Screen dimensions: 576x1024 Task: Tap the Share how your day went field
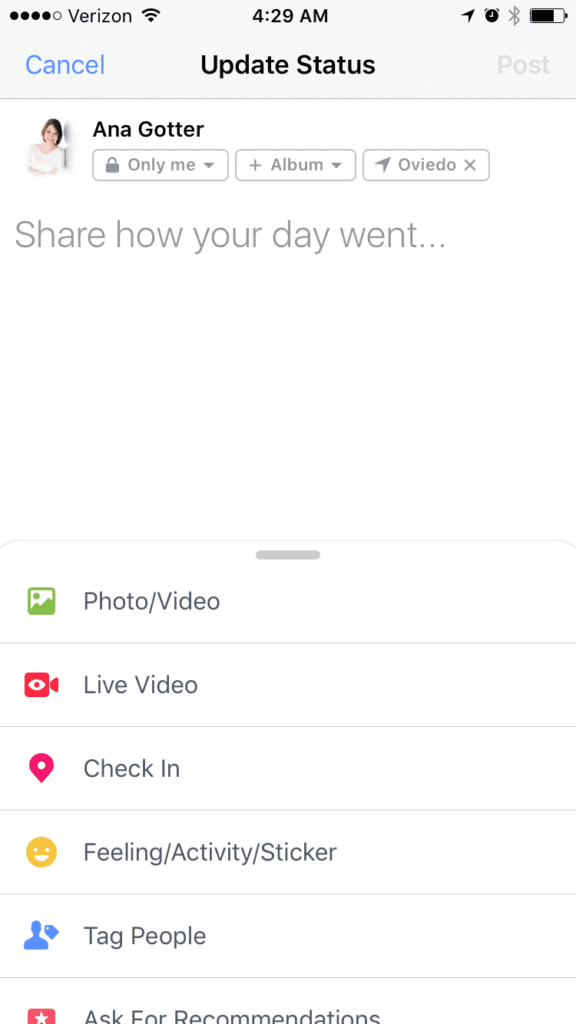click(x=230, y=235)
